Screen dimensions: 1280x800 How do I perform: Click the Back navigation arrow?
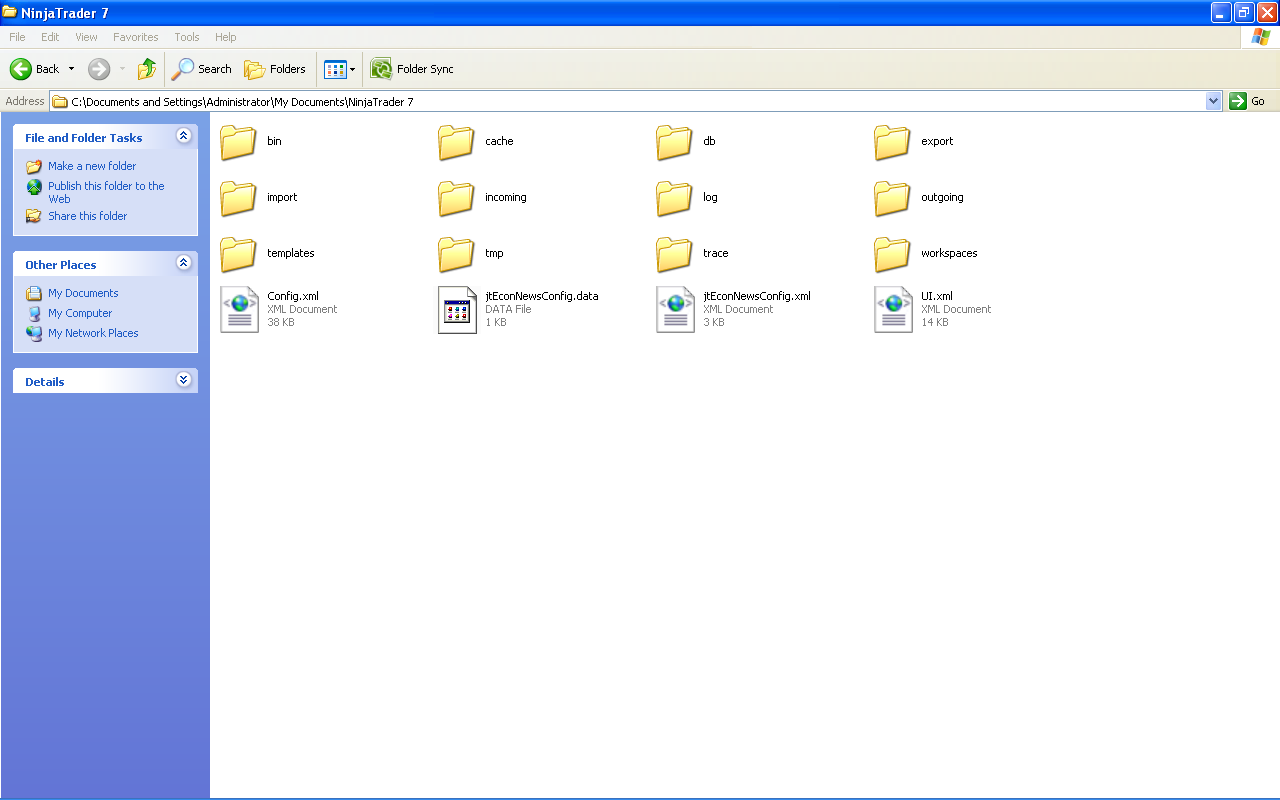(x=21, y=69)
